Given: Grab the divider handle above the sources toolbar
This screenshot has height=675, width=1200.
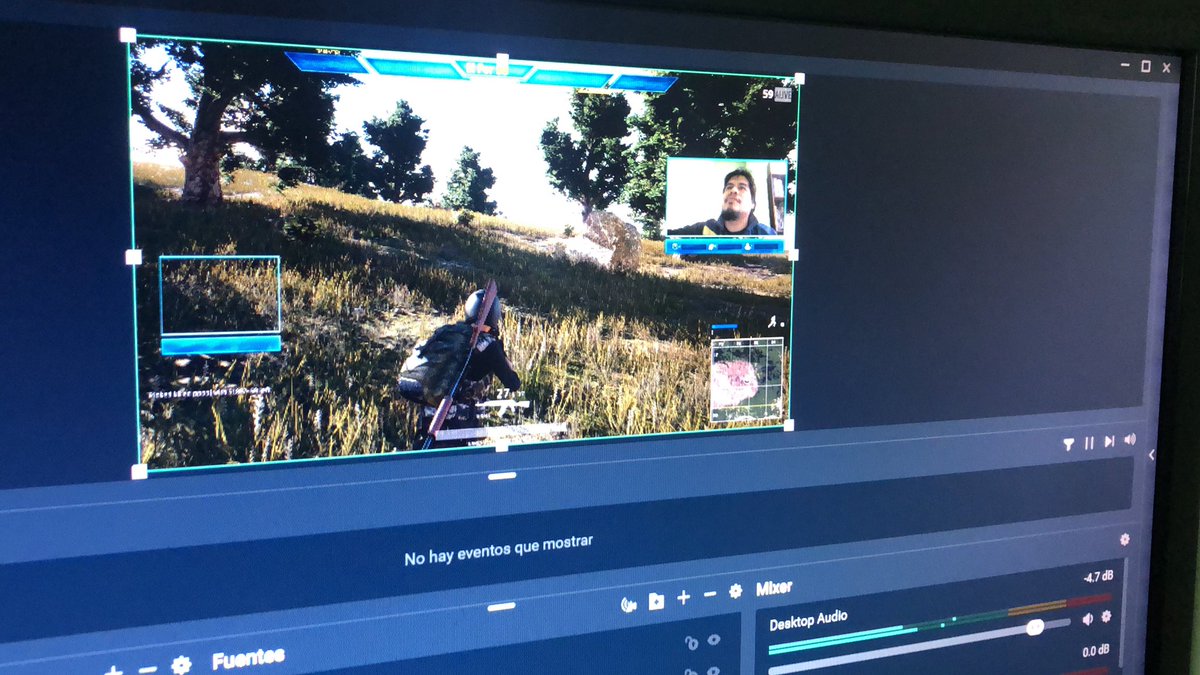Looking at the screenshot, I should coord(501,607).
